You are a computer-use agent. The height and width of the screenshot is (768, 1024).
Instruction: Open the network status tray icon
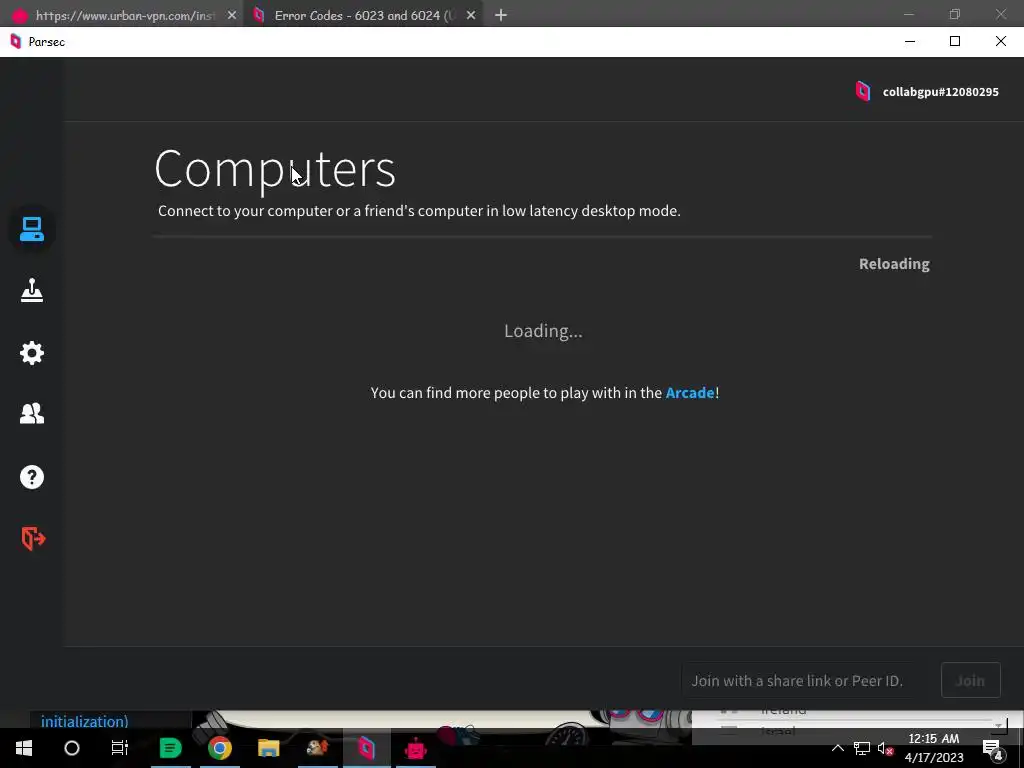point(861,748)
